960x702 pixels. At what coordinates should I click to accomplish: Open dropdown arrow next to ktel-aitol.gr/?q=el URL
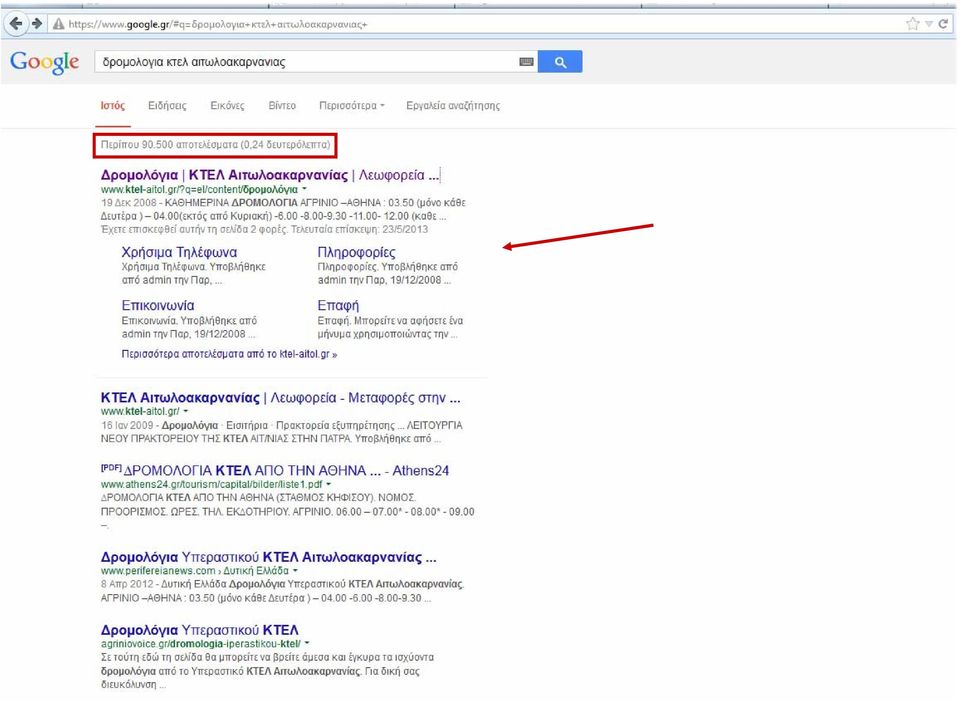coord(304,189)
